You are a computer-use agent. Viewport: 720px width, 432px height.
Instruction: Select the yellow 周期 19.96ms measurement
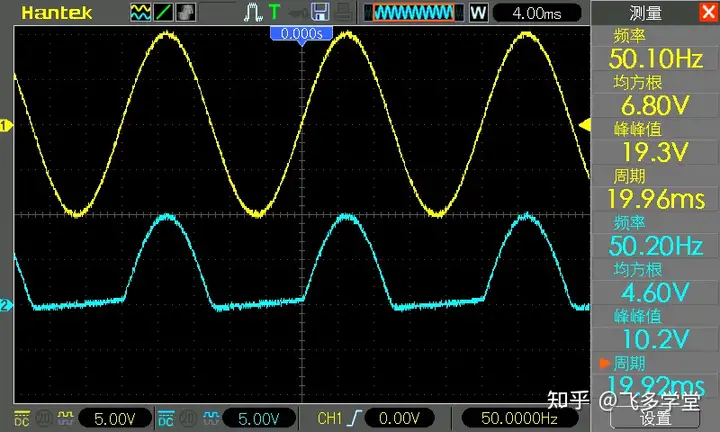655,189
